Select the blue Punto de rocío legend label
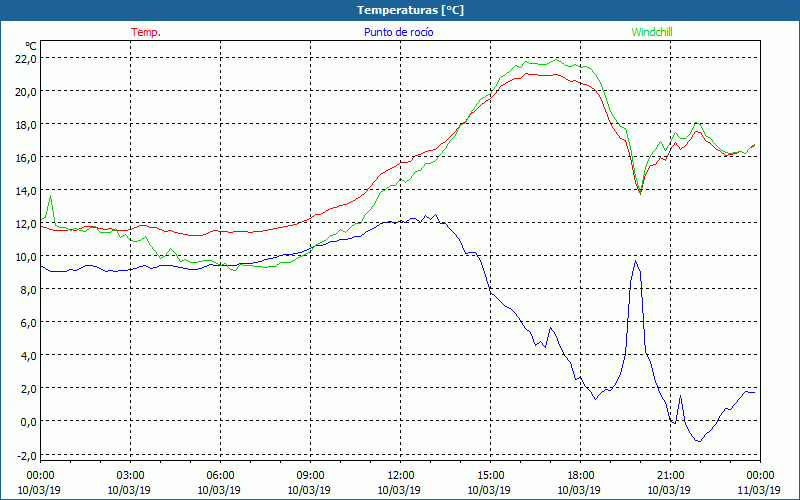Image resolution: width=800 pixels, height=500 pixels. pyautogui.click(x=398, y=32)
